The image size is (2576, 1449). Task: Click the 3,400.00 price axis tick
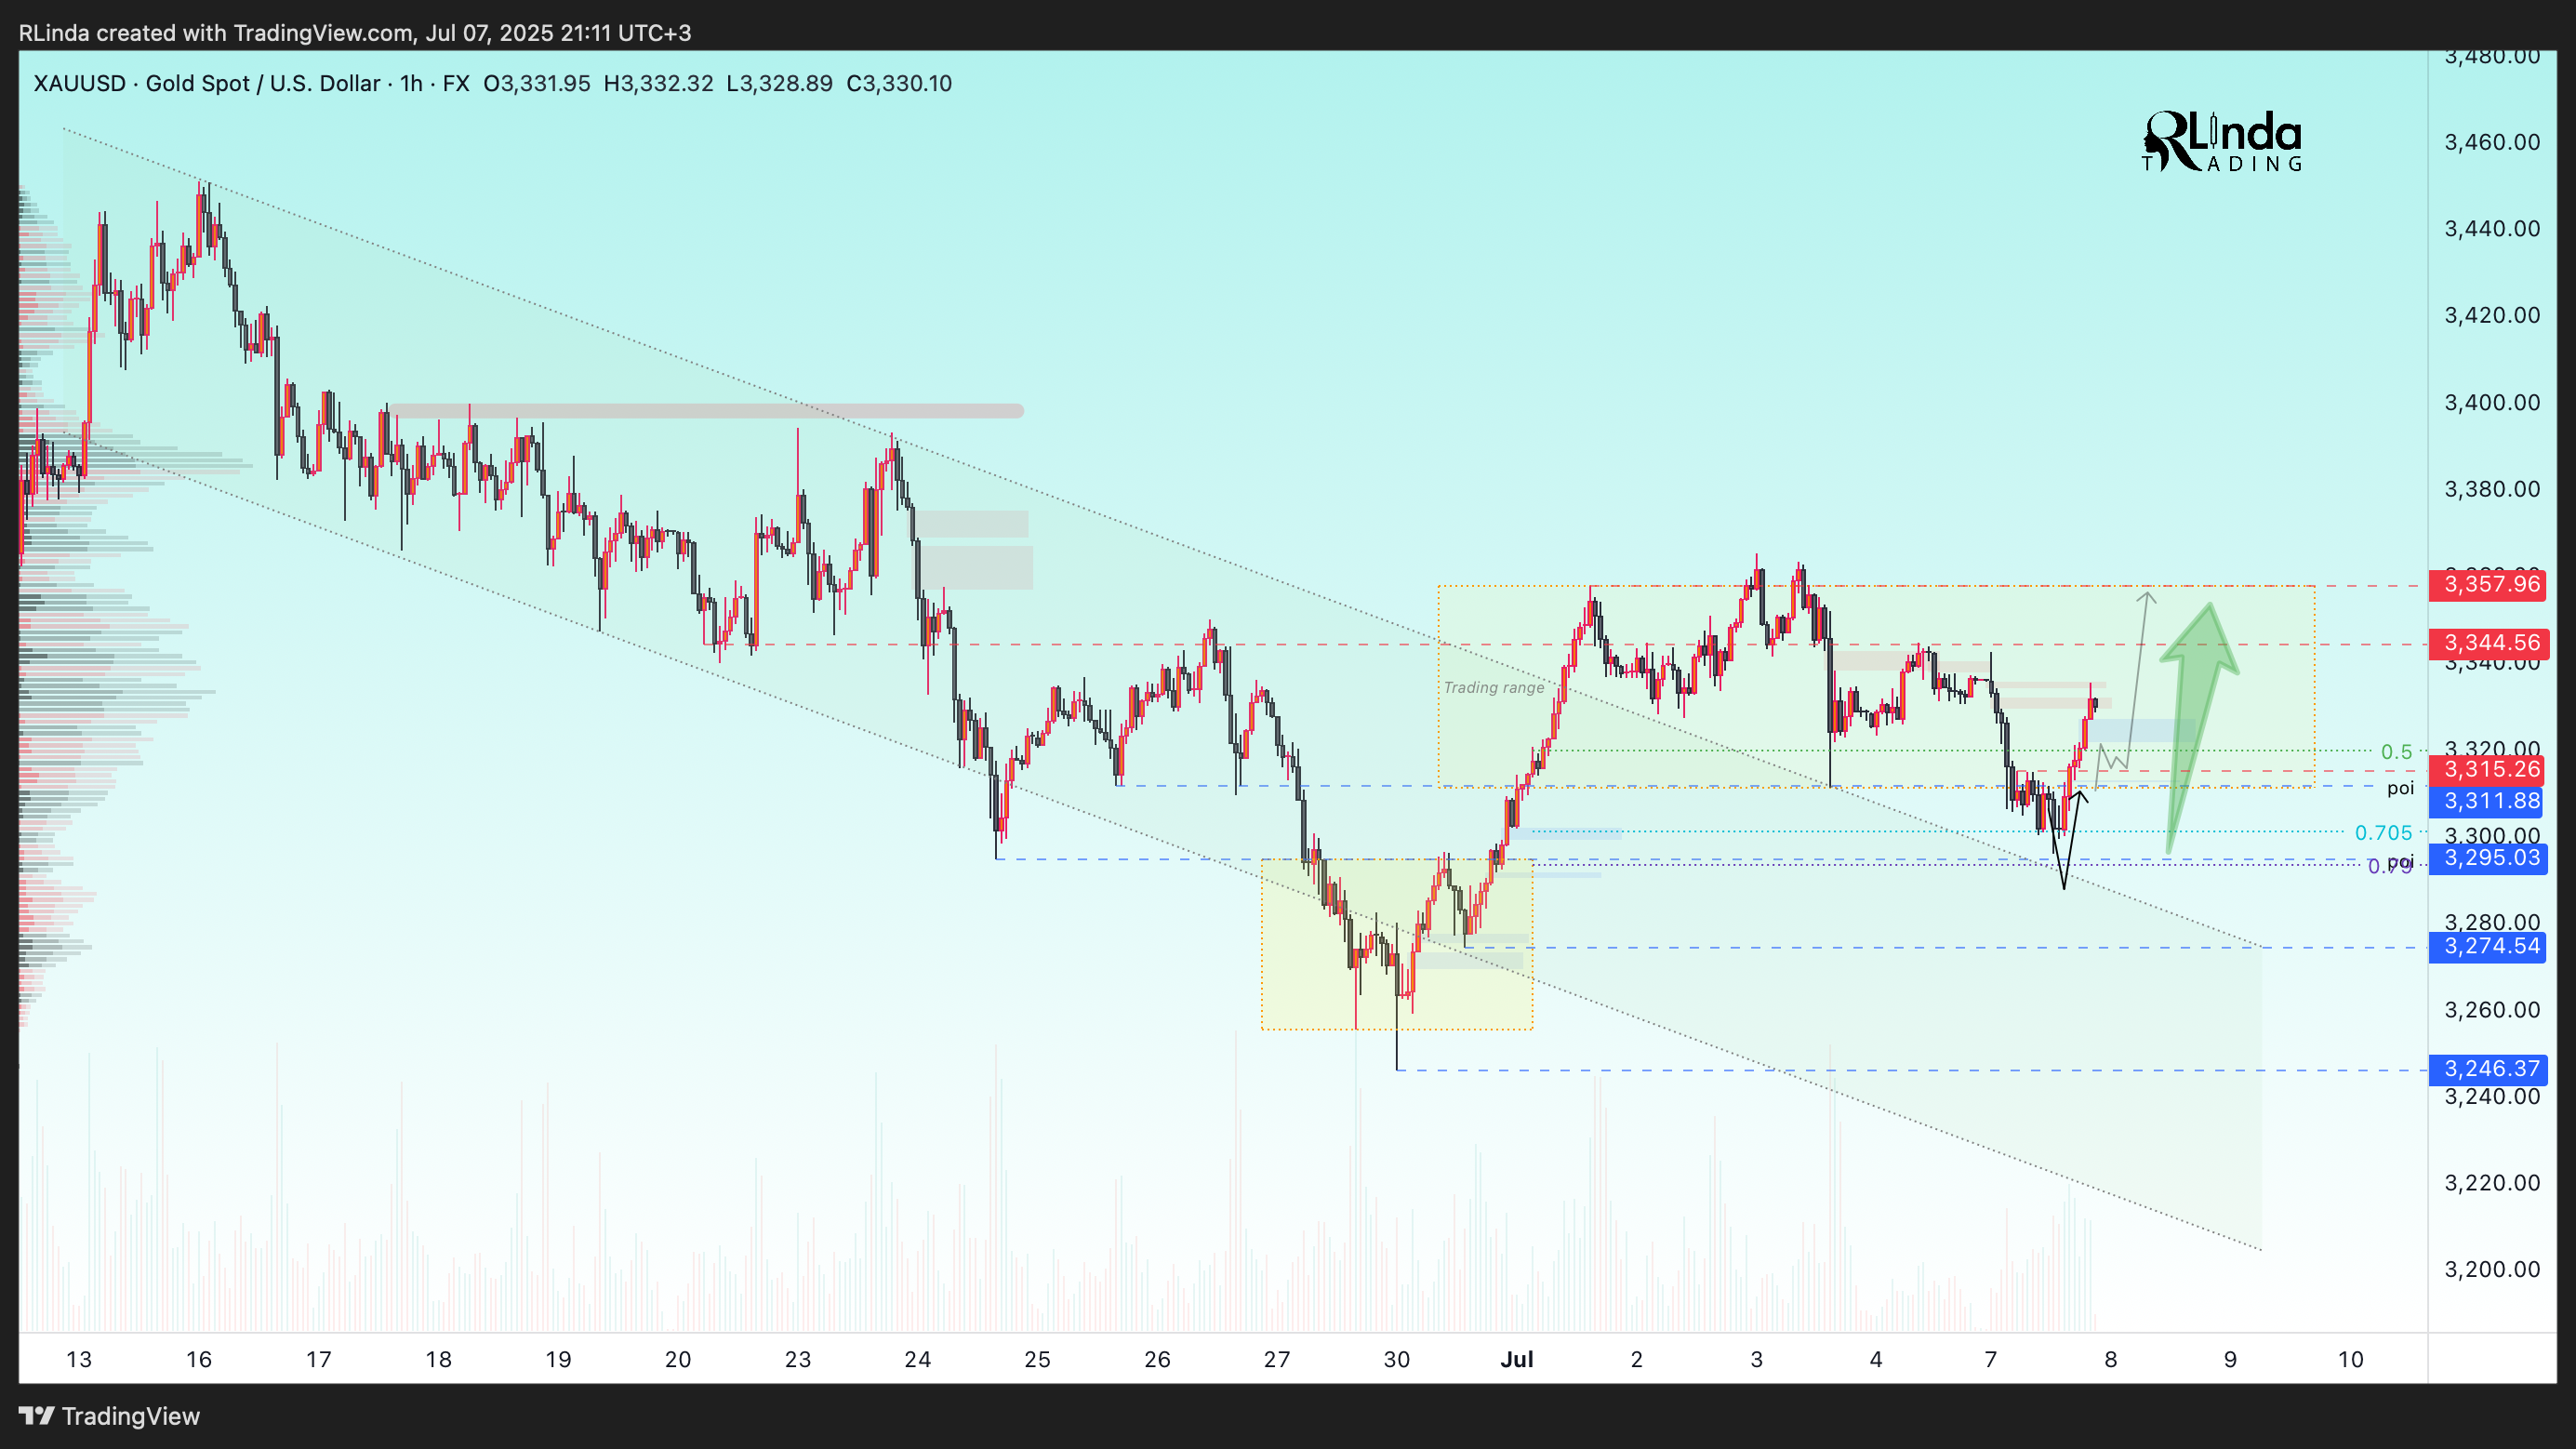tap(2492, 403)
